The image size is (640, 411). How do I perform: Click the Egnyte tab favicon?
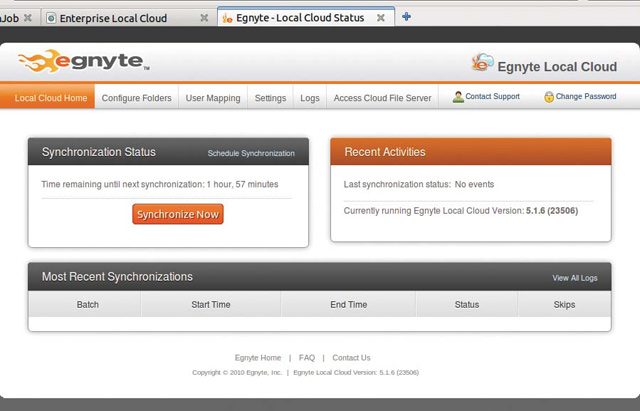coord(227,18)
